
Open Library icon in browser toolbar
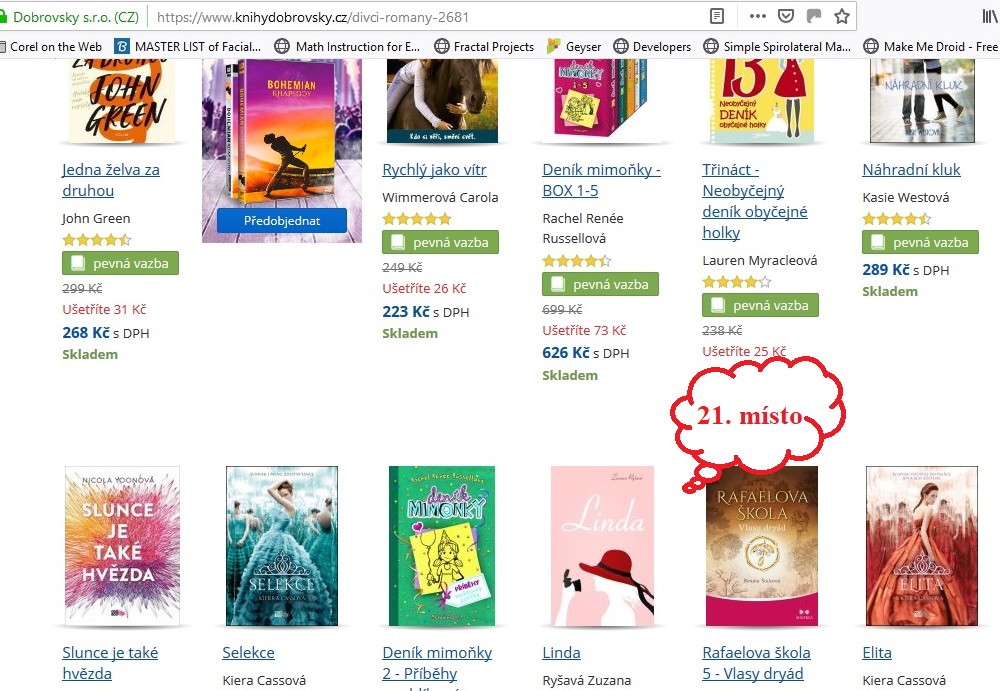[990, 16]
